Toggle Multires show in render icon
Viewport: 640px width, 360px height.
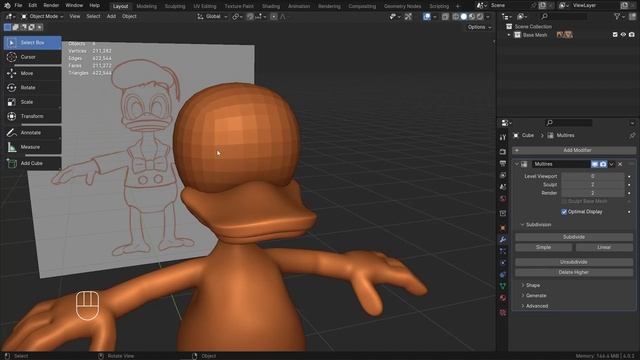(x=603, y=164)
